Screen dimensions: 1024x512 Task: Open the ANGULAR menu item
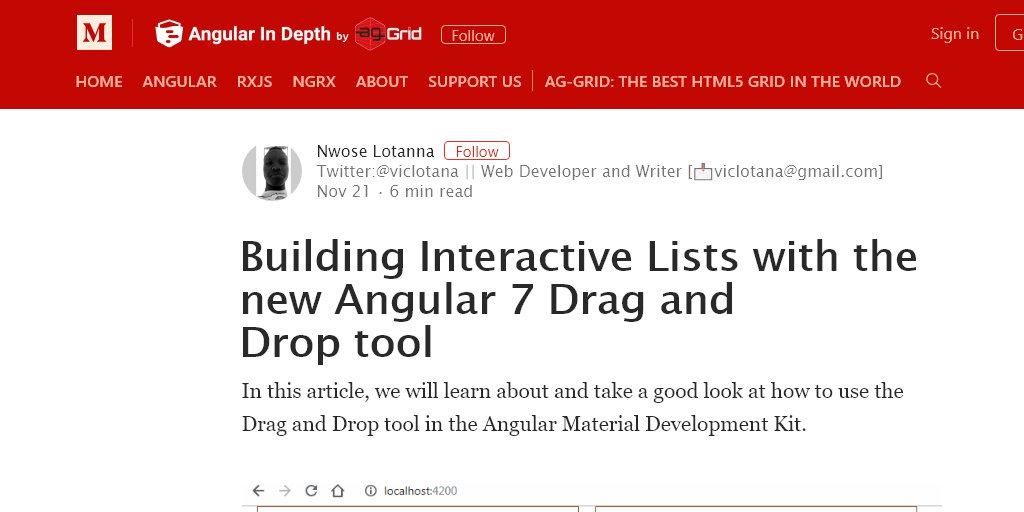[x=180, y=82]
